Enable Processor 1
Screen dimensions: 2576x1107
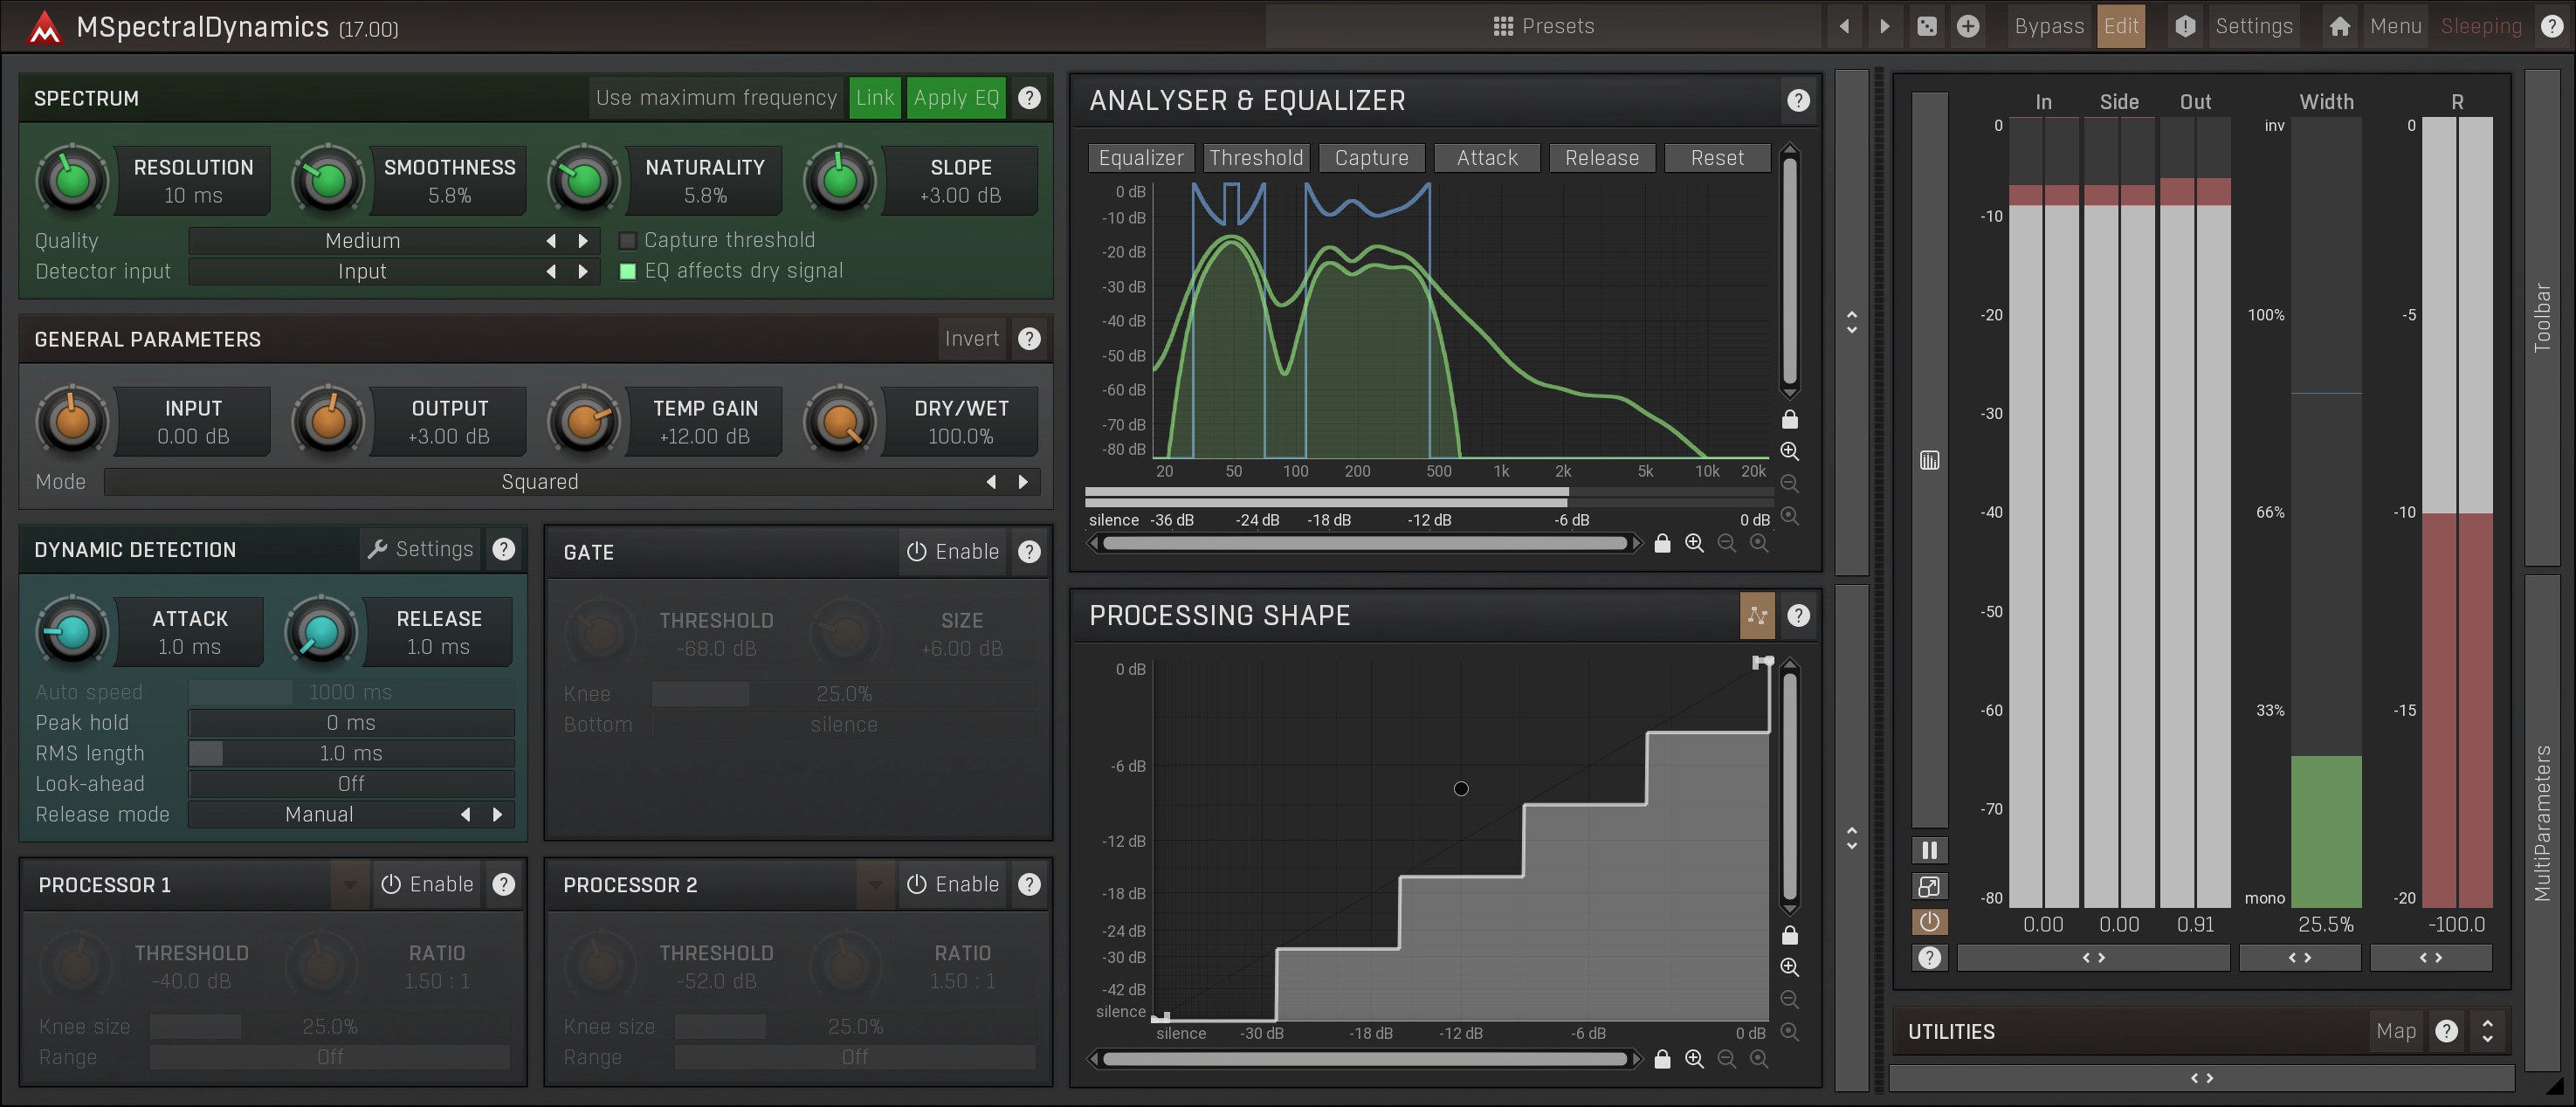[427, 885]
